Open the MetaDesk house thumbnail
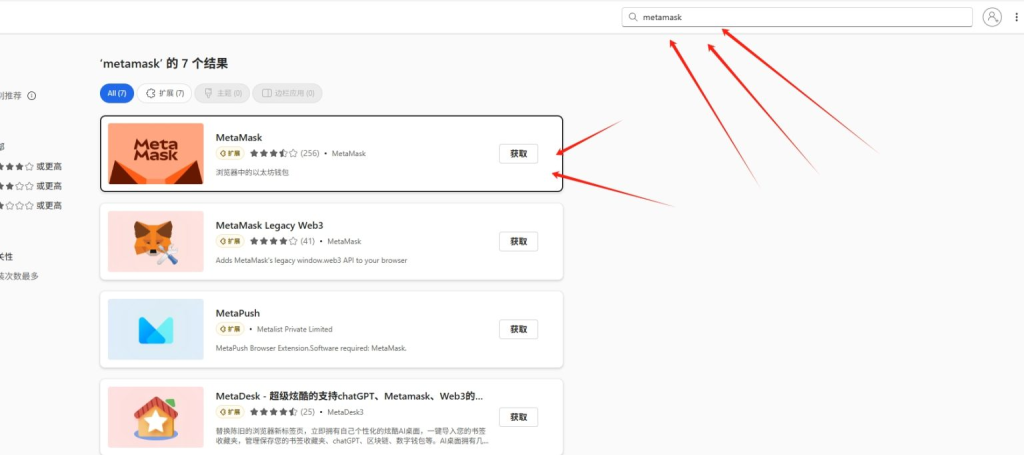 click(x=155, y=417)
